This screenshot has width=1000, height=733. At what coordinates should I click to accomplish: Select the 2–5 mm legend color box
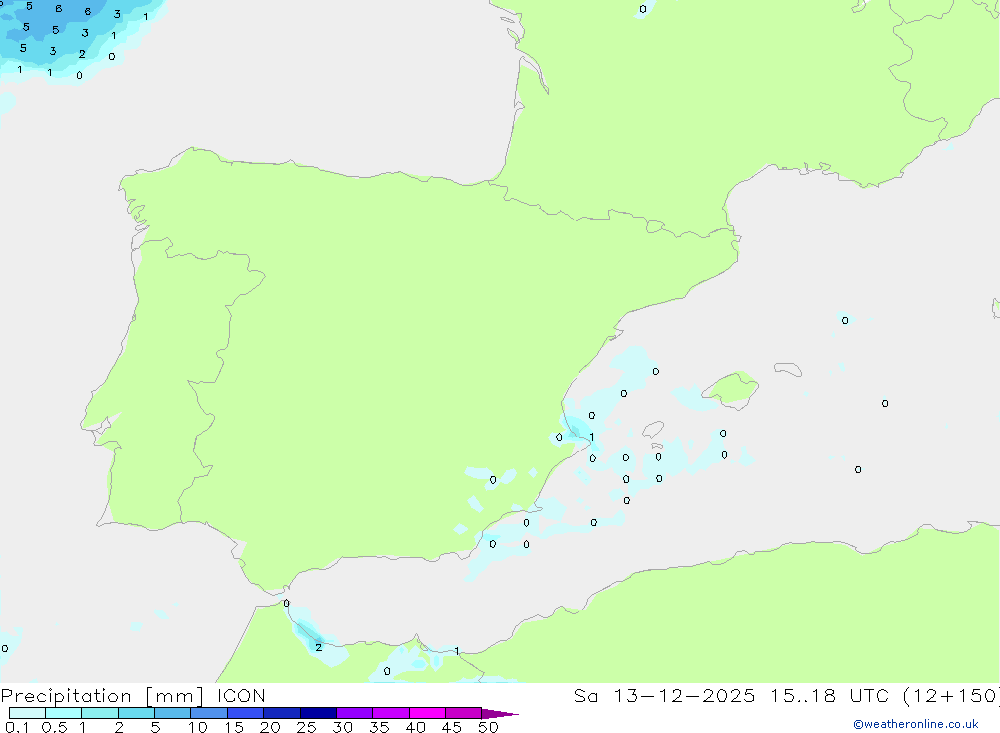coord(136,713)
